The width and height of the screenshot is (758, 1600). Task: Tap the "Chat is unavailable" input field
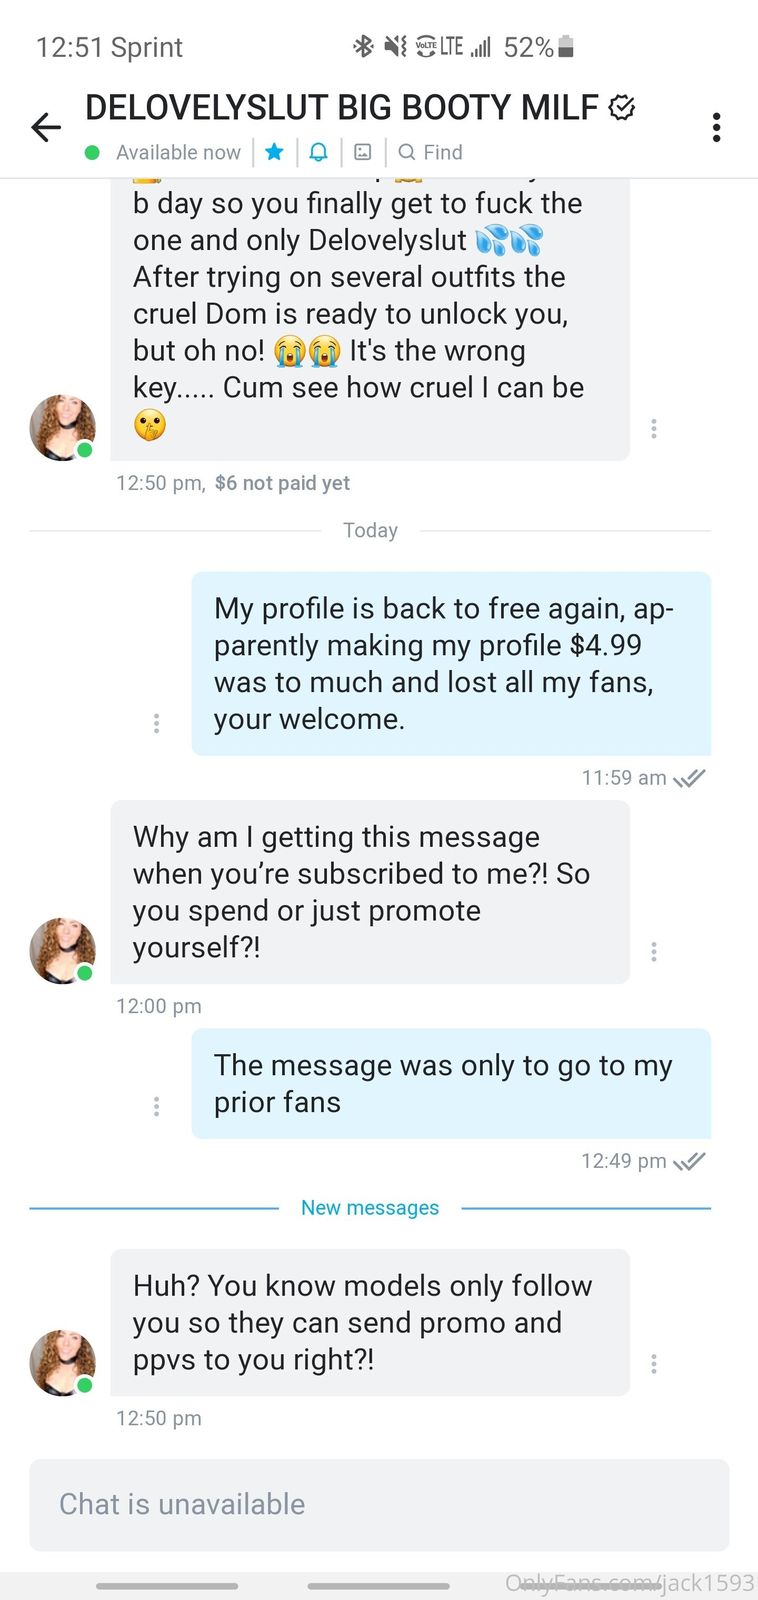[x=379, y=1504]
